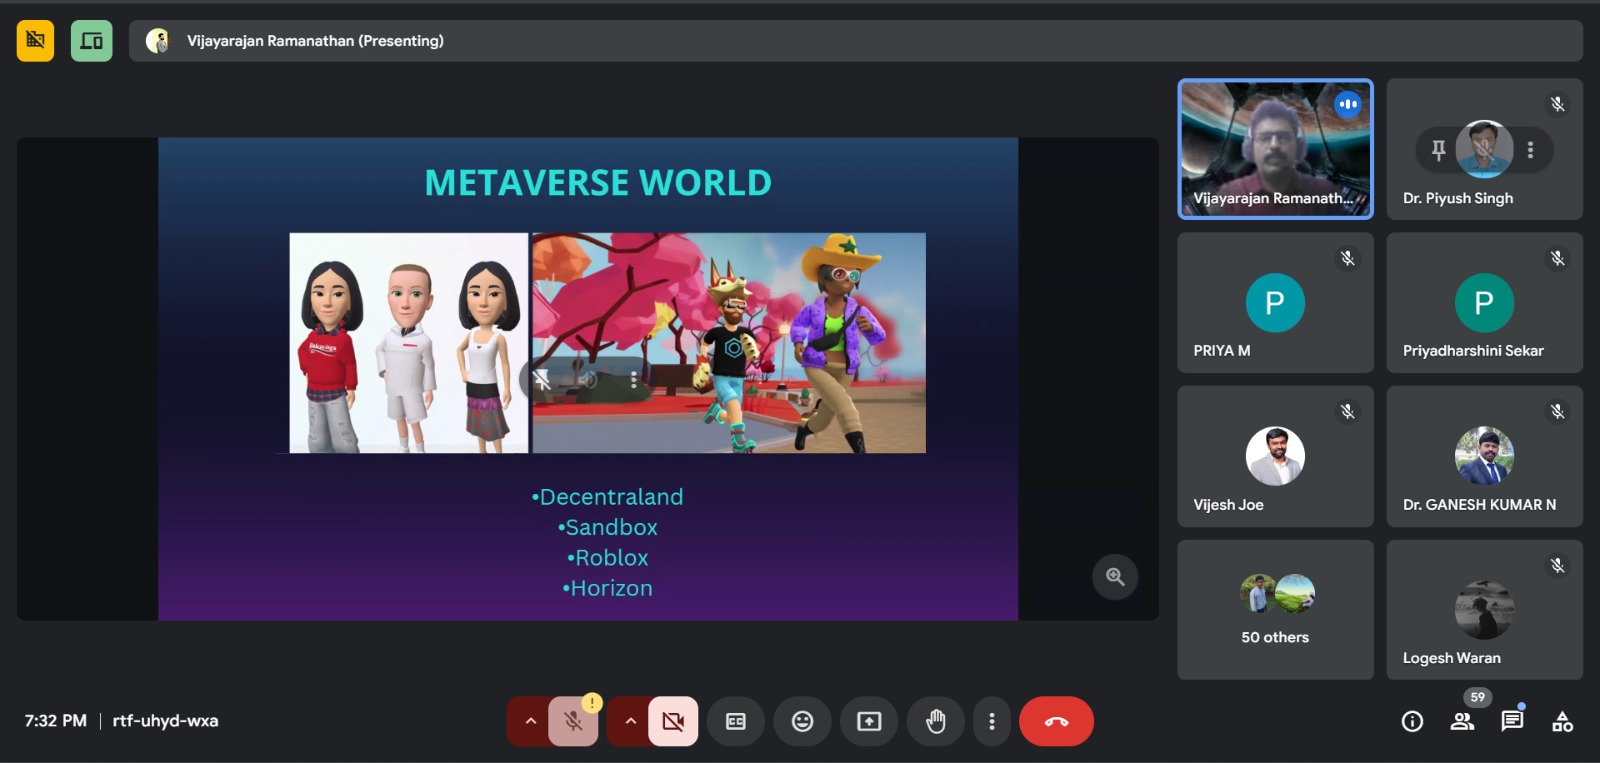Toggle the camera off button
1600x763 pixels.
pyautogui.click(x=673, y=721)
